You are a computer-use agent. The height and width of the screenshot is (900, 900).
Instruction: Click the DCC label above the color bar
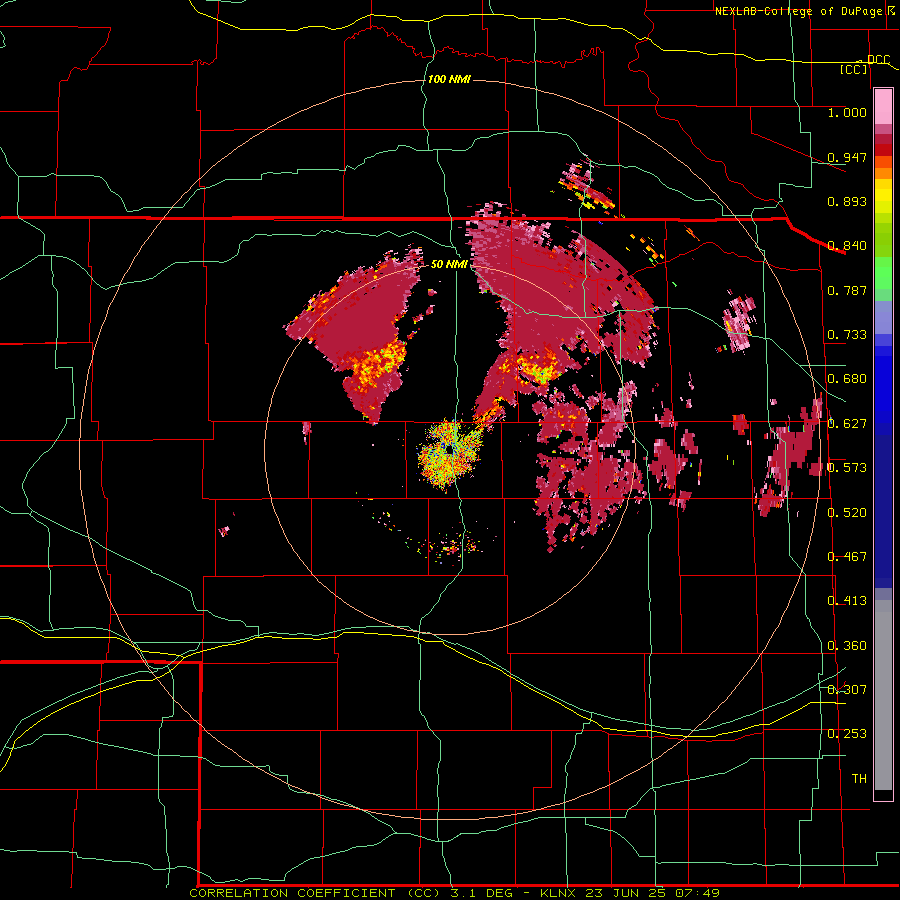[x=878, y=60]
